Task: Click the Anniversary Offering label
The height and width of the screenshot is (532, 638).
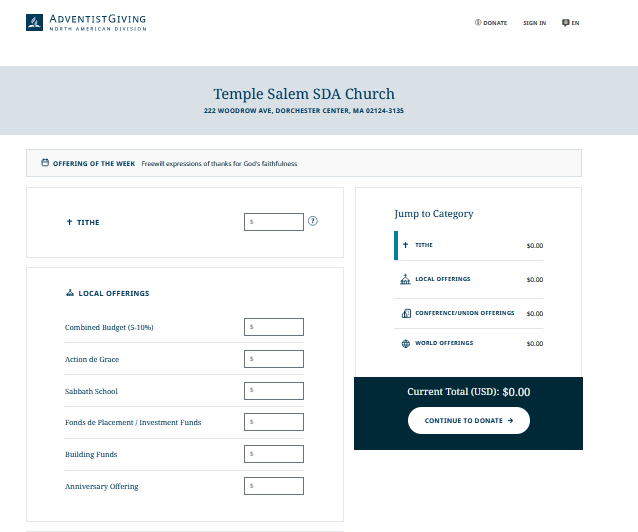Action: point(102,486)
